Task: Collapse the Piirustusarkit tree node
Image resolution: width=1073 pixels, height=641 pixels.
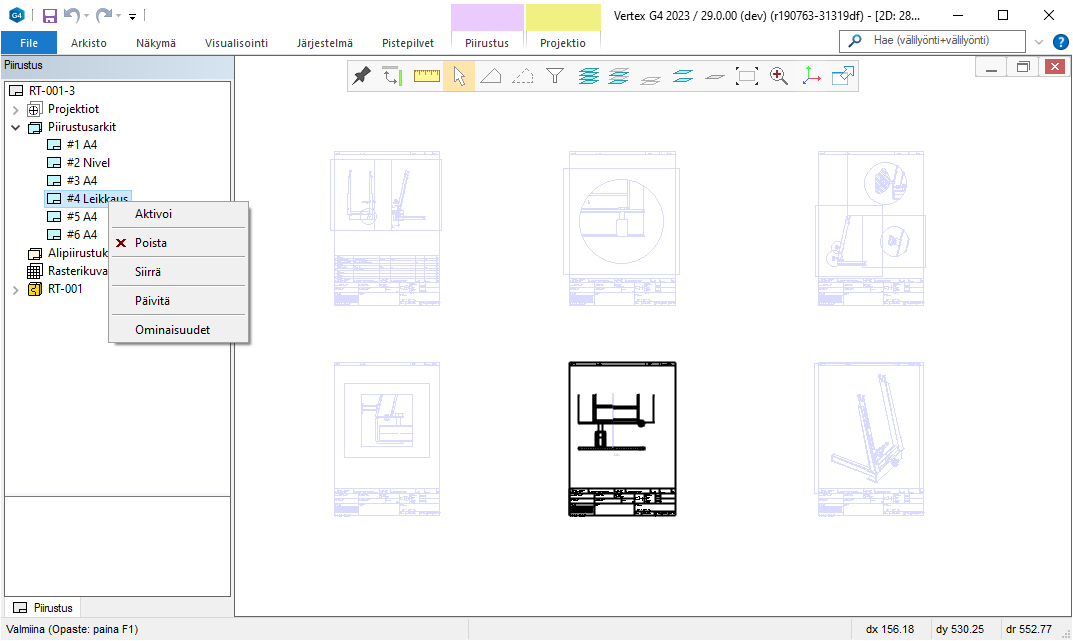Action: pos(15,127)
